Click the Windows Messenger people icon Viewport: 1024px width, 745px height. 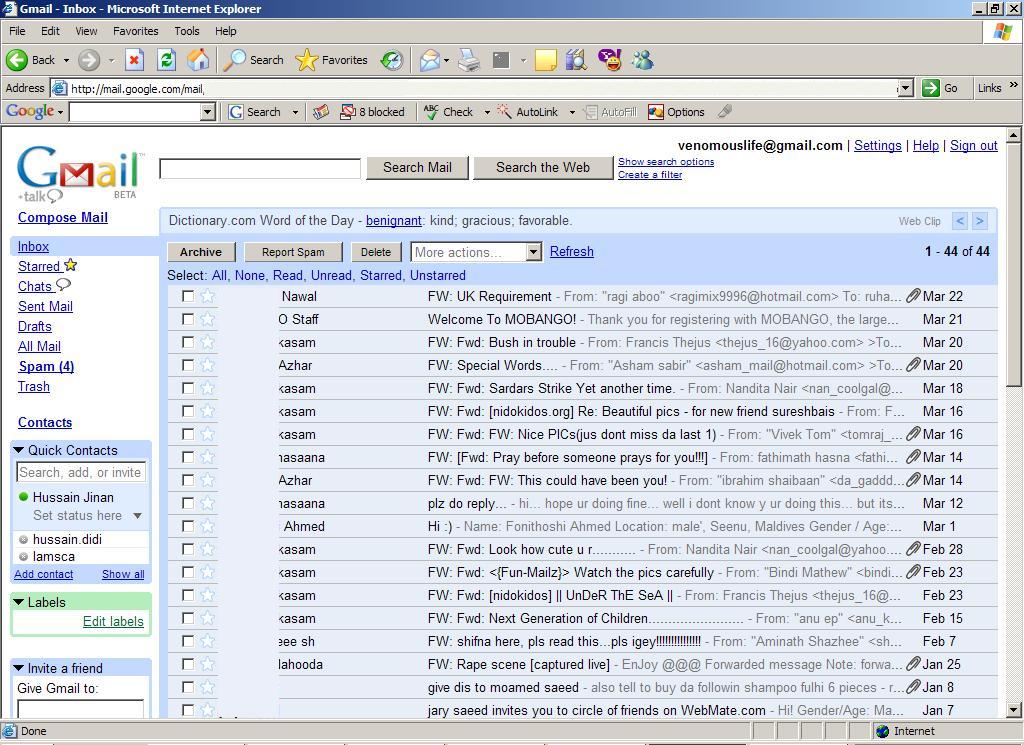(642, 60)
